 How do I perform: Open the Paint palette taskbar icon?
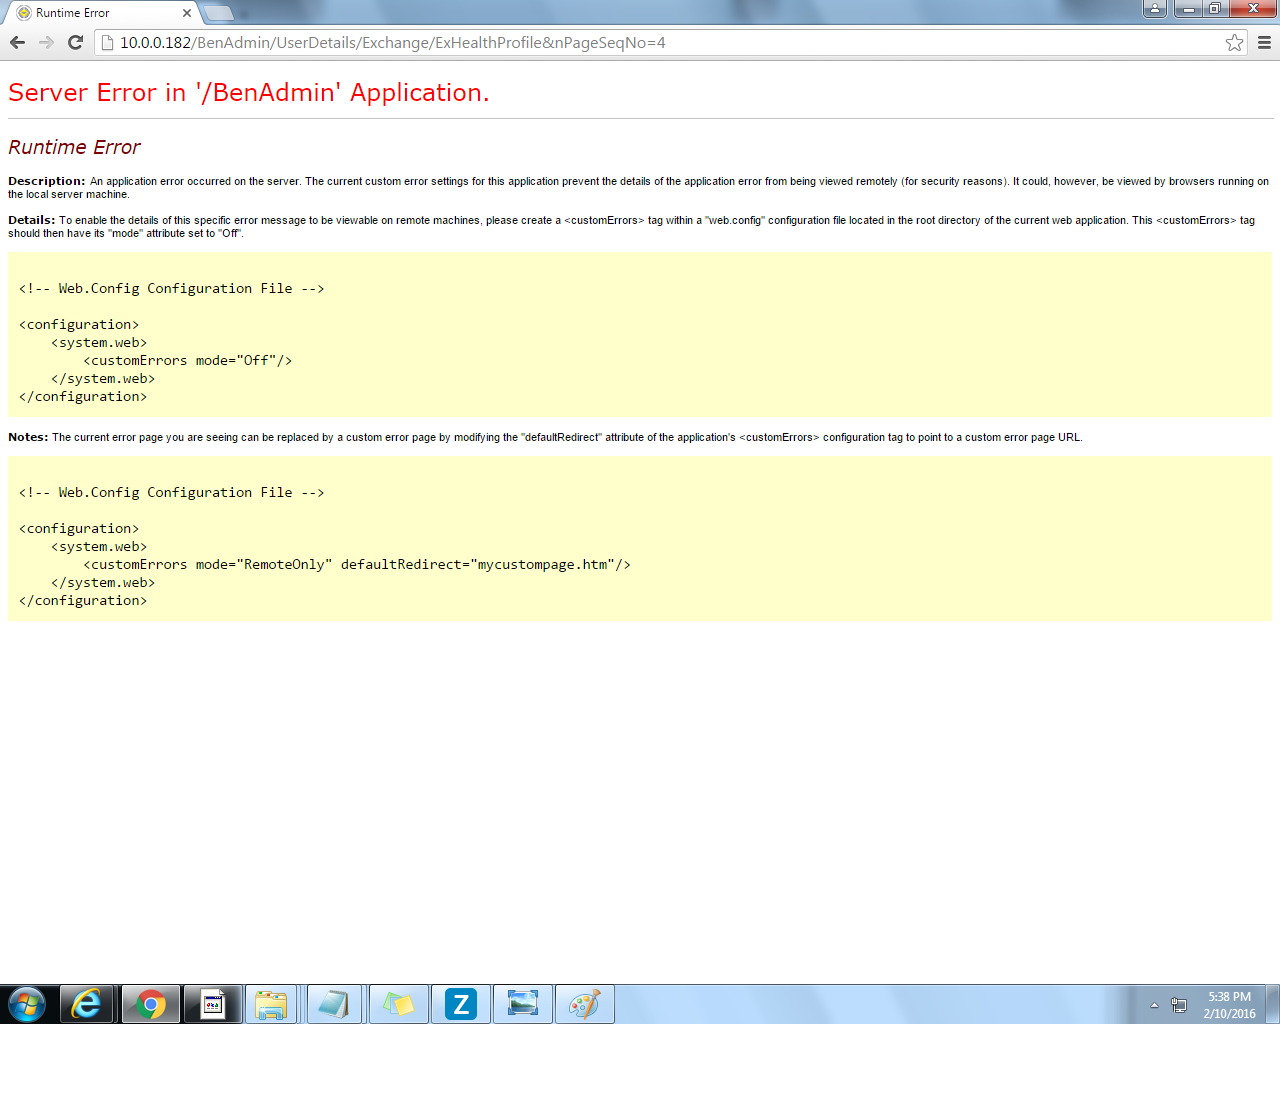584,1004
